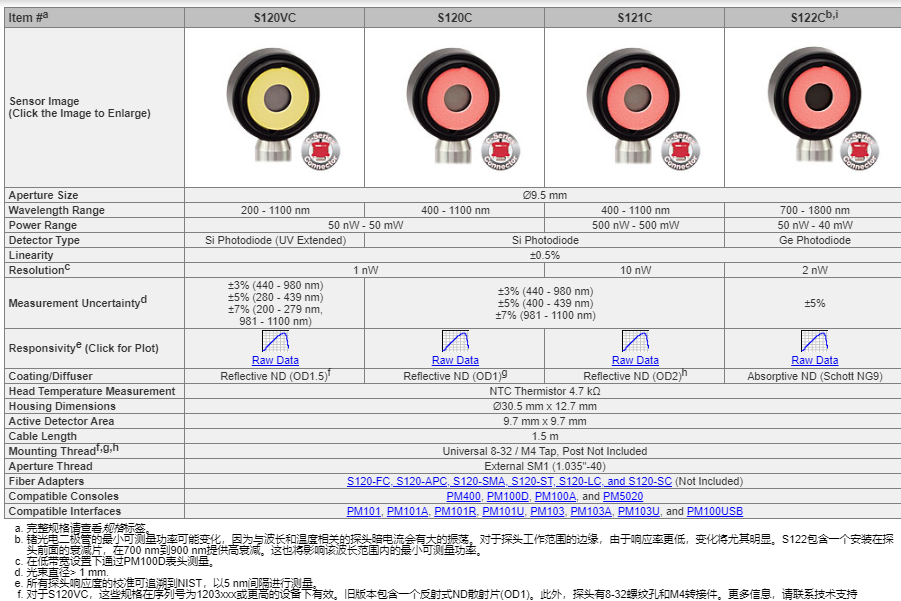Screen dimensions: 901x601
Task: Select the 'NTC Thermistor 4.7 kΩ' value
Action: [x=545, y=391]
